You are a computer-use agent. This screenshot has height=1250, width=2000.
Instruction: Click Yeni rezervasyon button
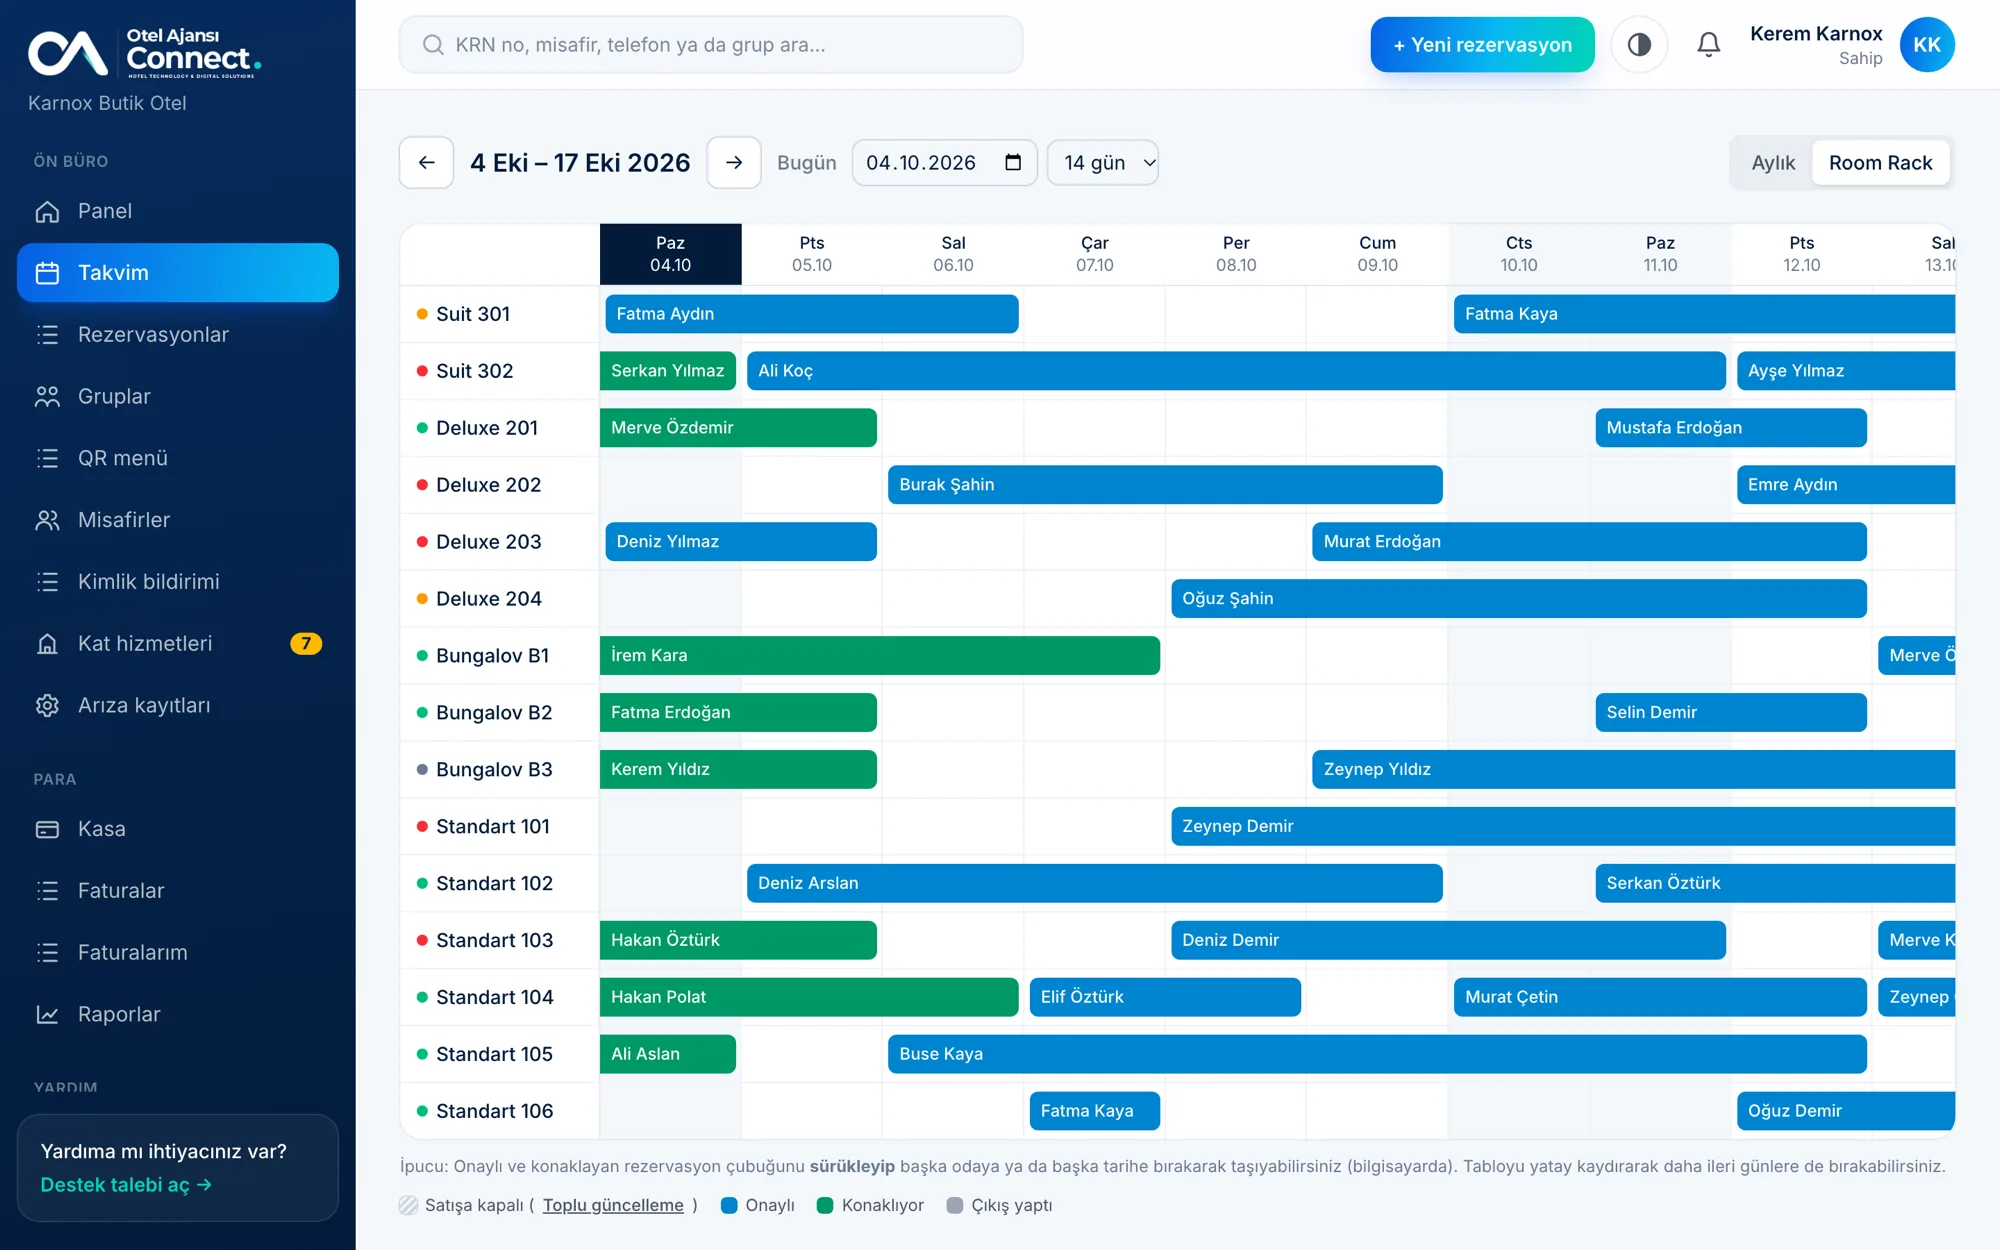click(x=1482, y=45)
